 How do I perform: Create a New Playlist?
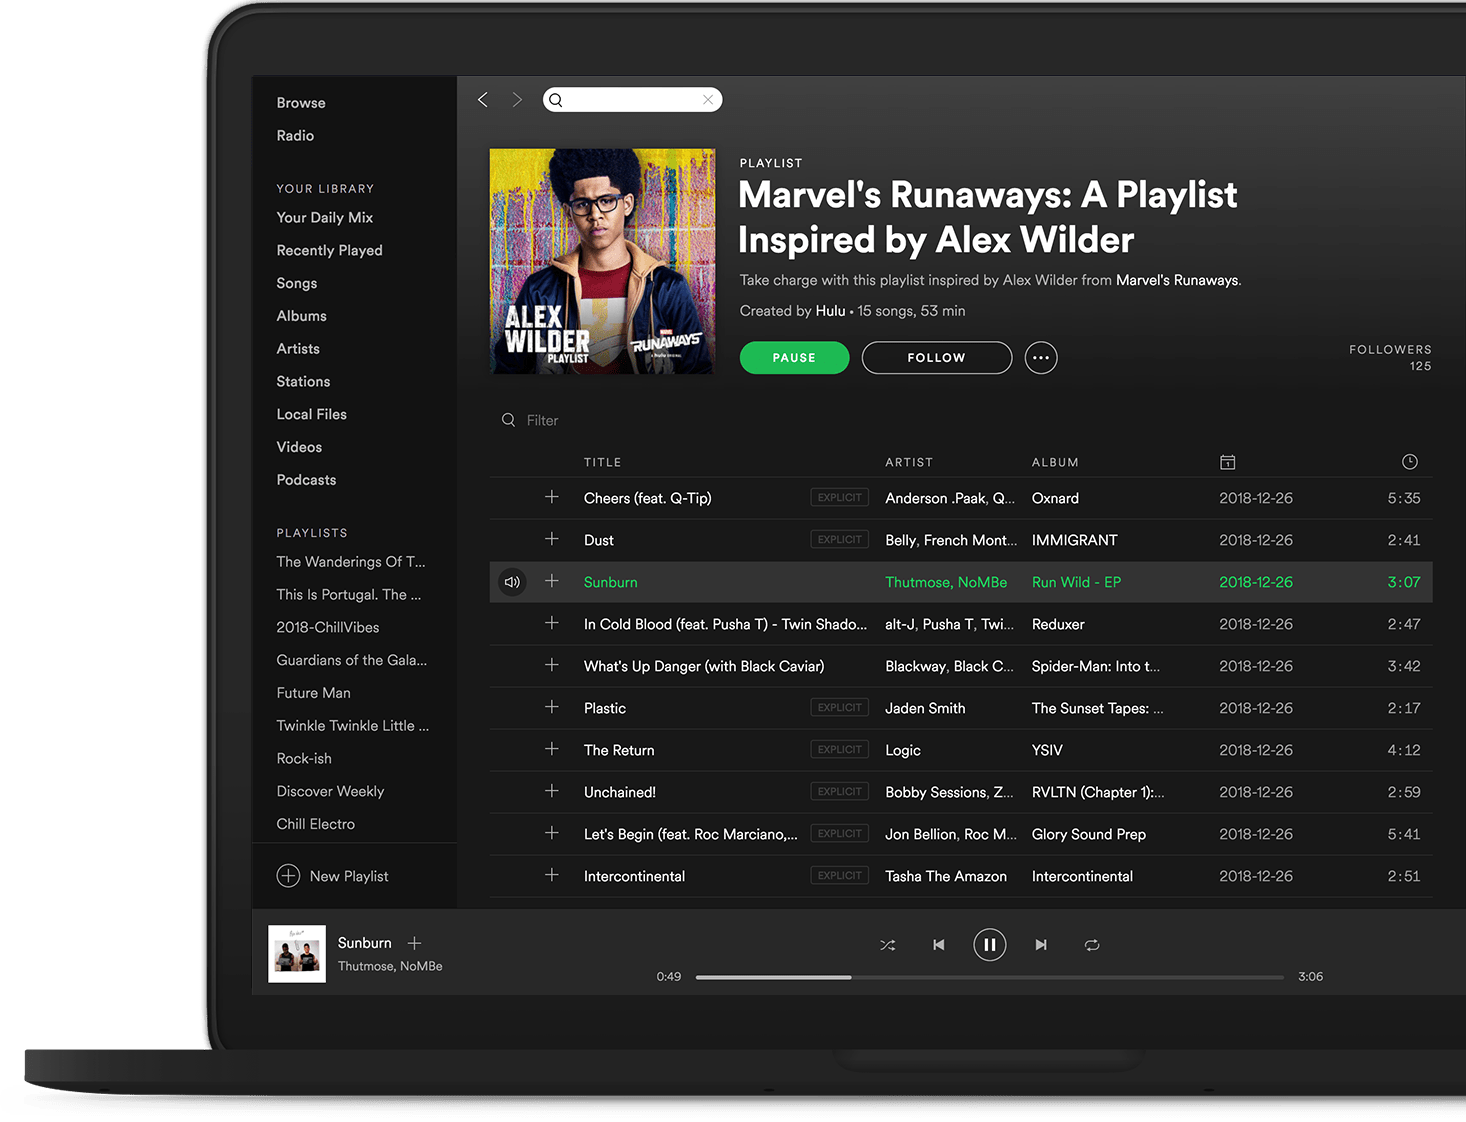333,876
